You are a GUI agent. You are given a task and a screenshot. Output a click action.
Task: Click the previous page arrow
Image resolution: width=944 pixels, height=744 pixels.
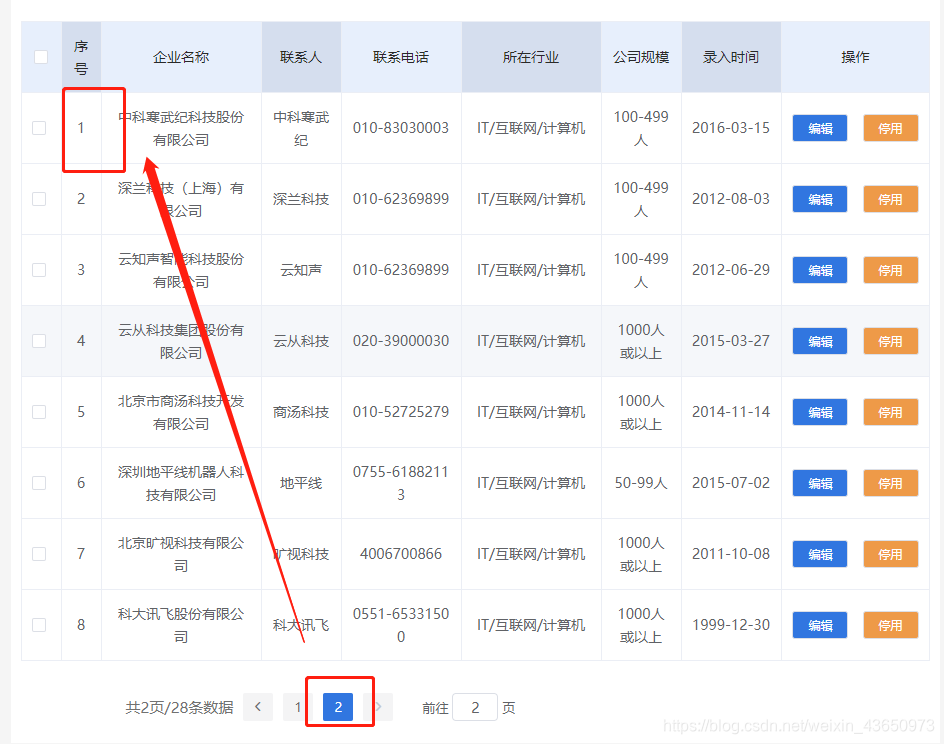pos(258,707)
